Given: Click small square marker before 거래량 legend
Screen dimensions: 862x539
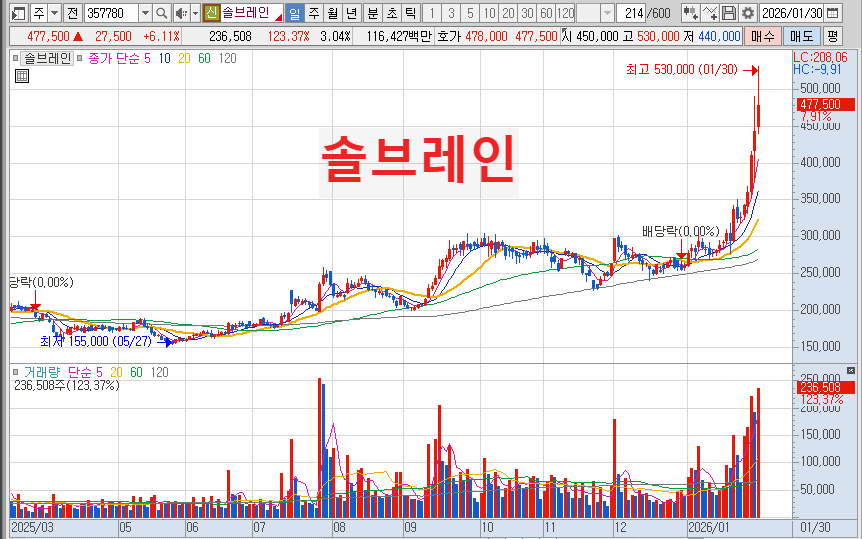Looking at the screenshot, I should click(15, 372).
